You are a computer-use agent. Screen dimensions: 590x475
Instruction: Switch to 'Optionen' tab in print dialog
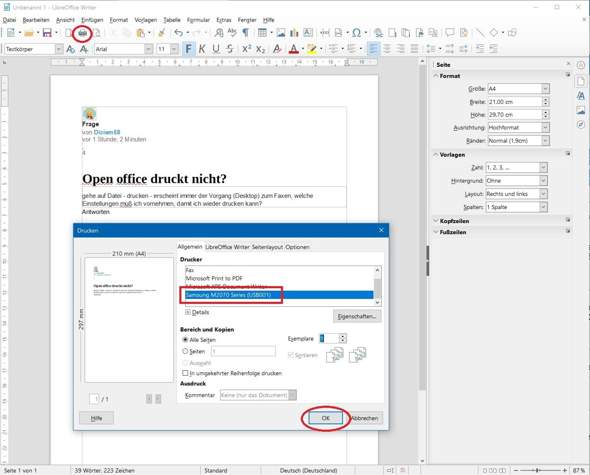(x=297, y=247)
